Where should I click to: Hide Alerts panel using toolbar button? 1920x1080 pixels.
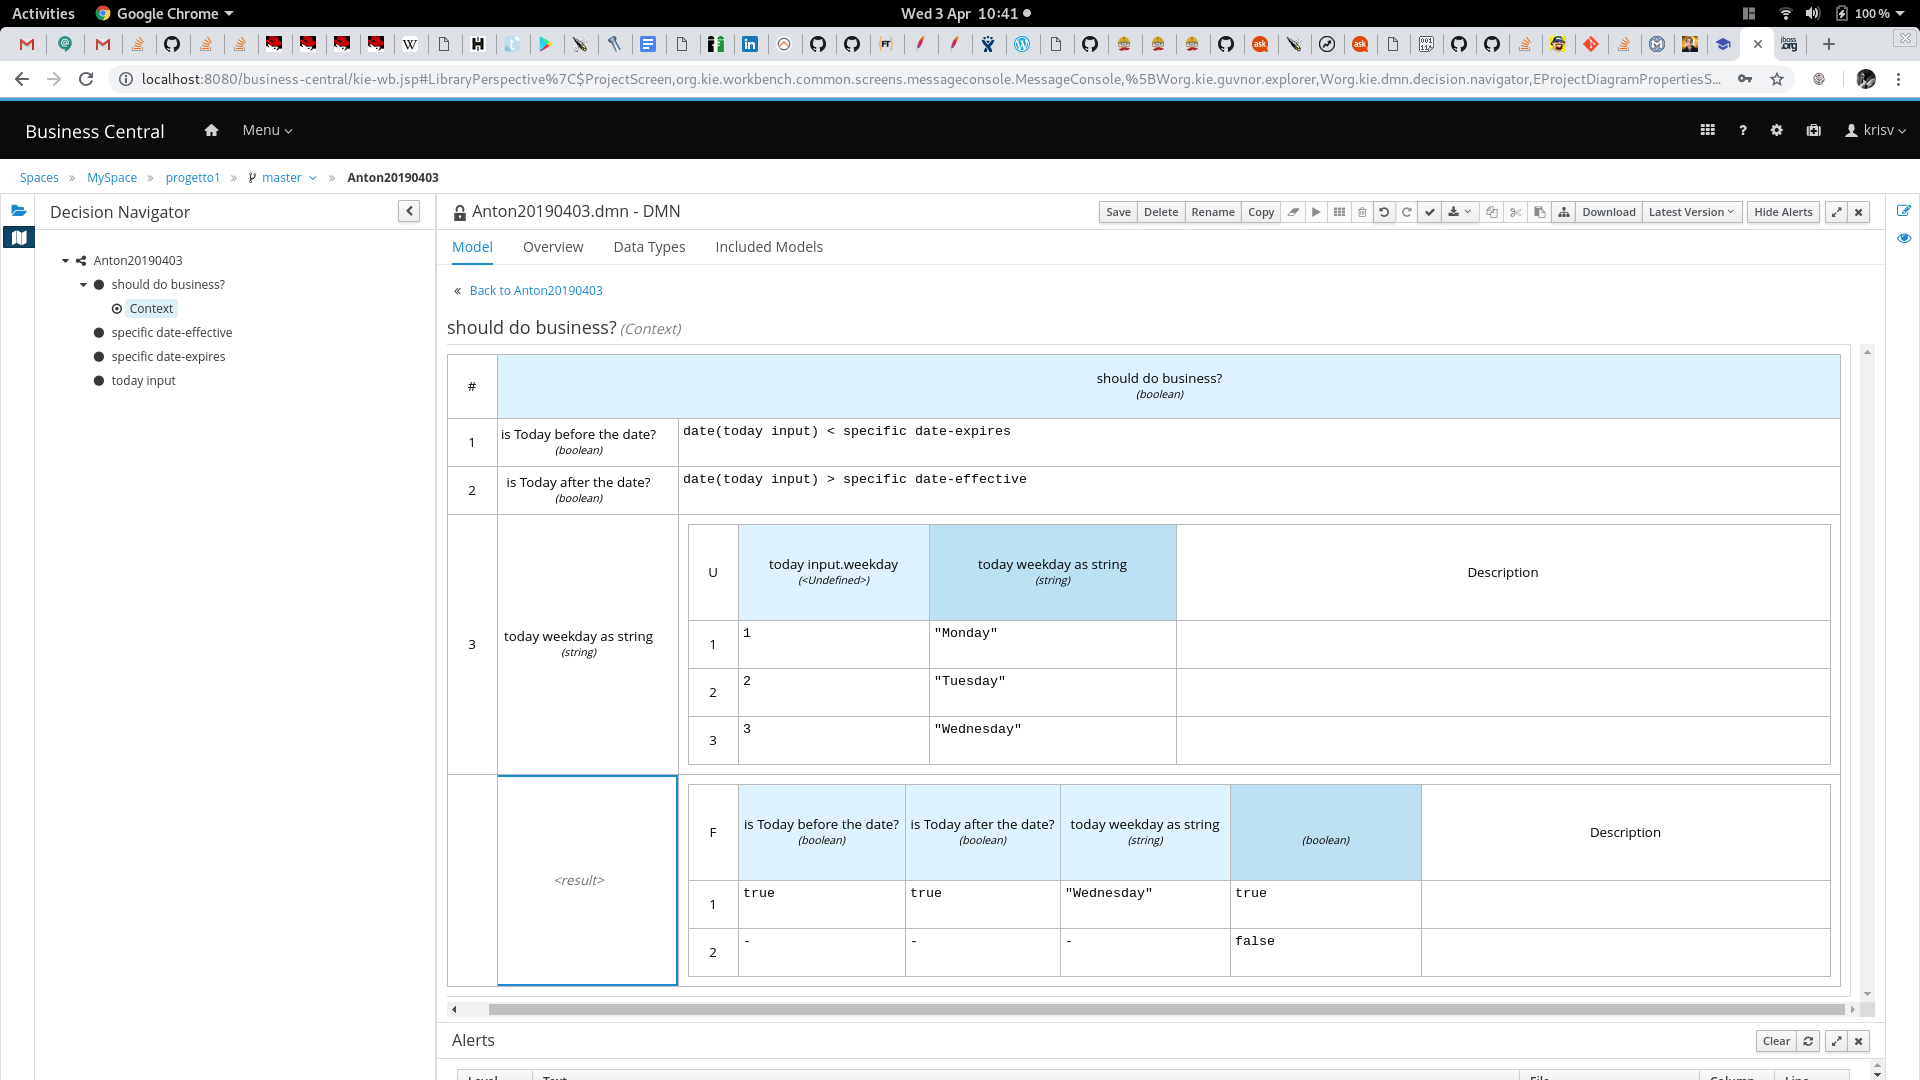[x=1783, y=212]
